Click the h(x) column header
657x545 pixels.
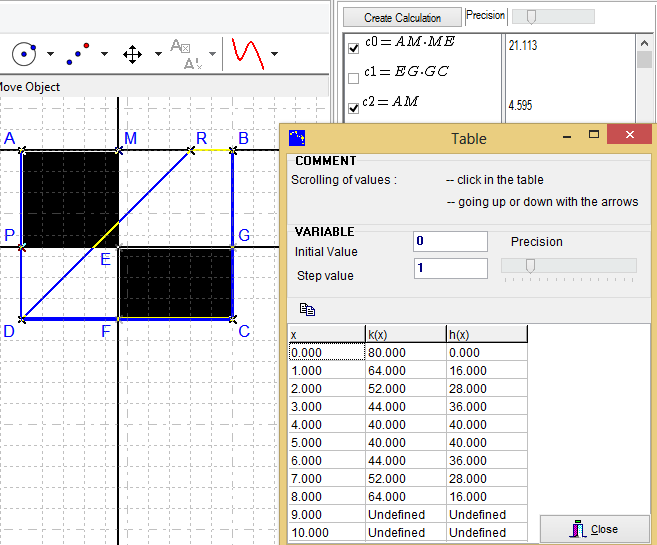[486, 334]
